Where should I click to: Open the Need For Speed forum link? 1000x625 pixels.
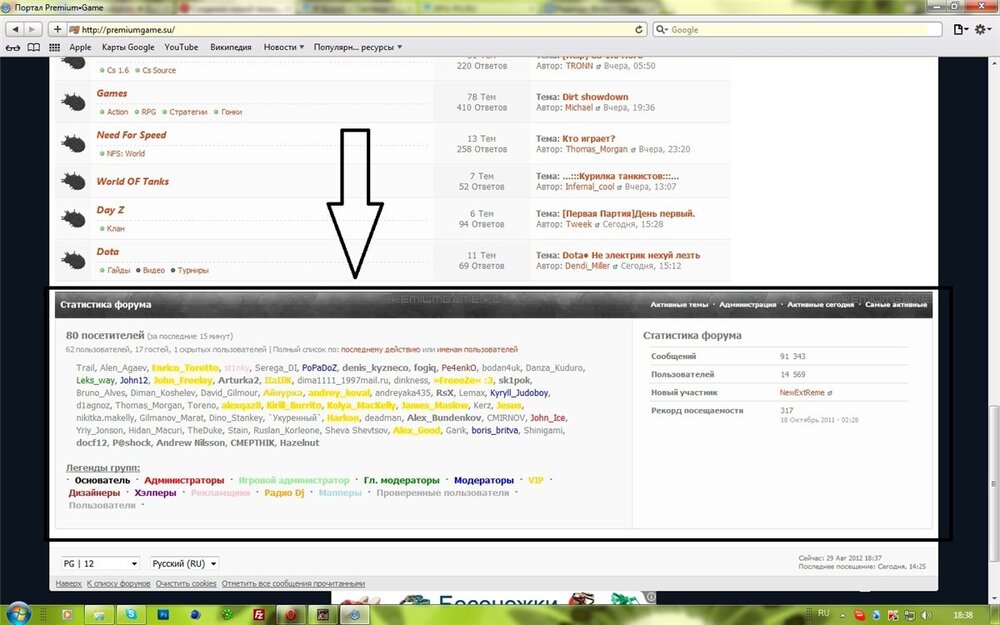point(131,135)
